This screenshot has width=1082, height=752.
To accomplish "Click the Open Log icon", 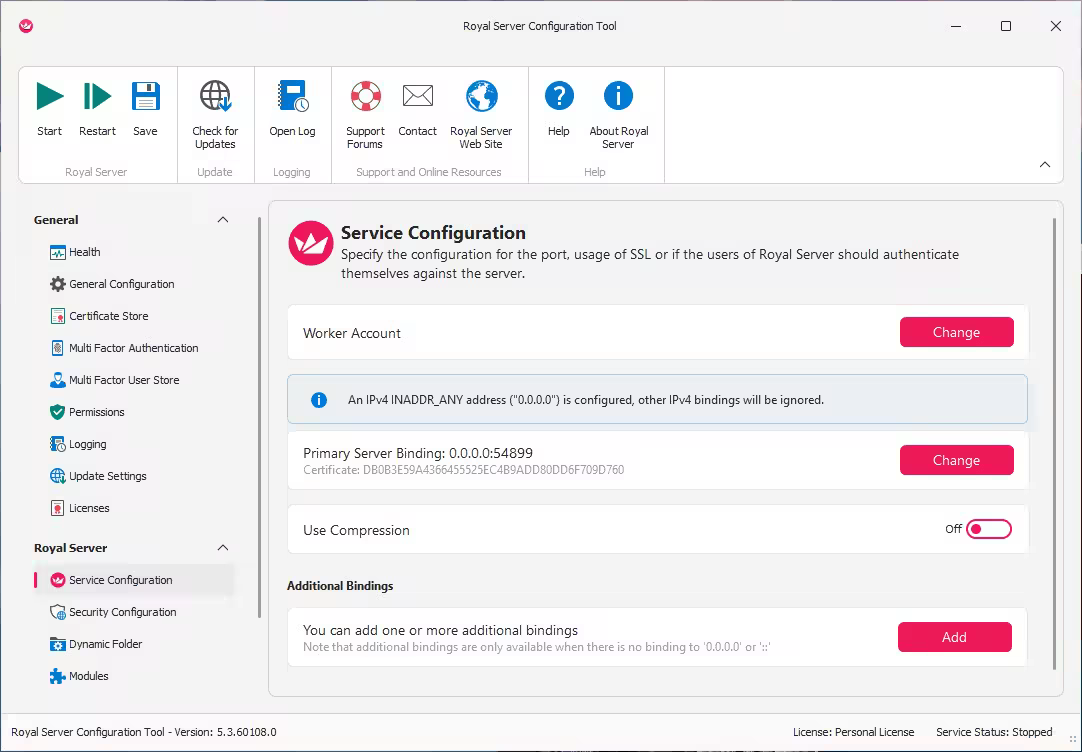I will pos(292,97).
